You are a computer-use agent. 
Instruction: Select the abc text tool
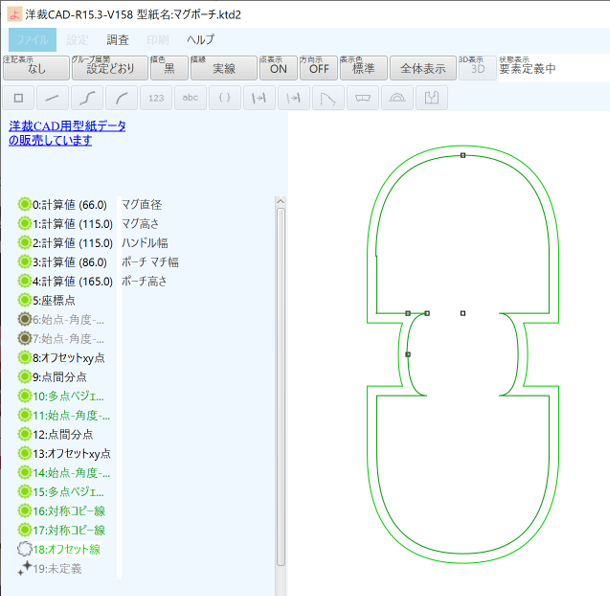[190, 98]
